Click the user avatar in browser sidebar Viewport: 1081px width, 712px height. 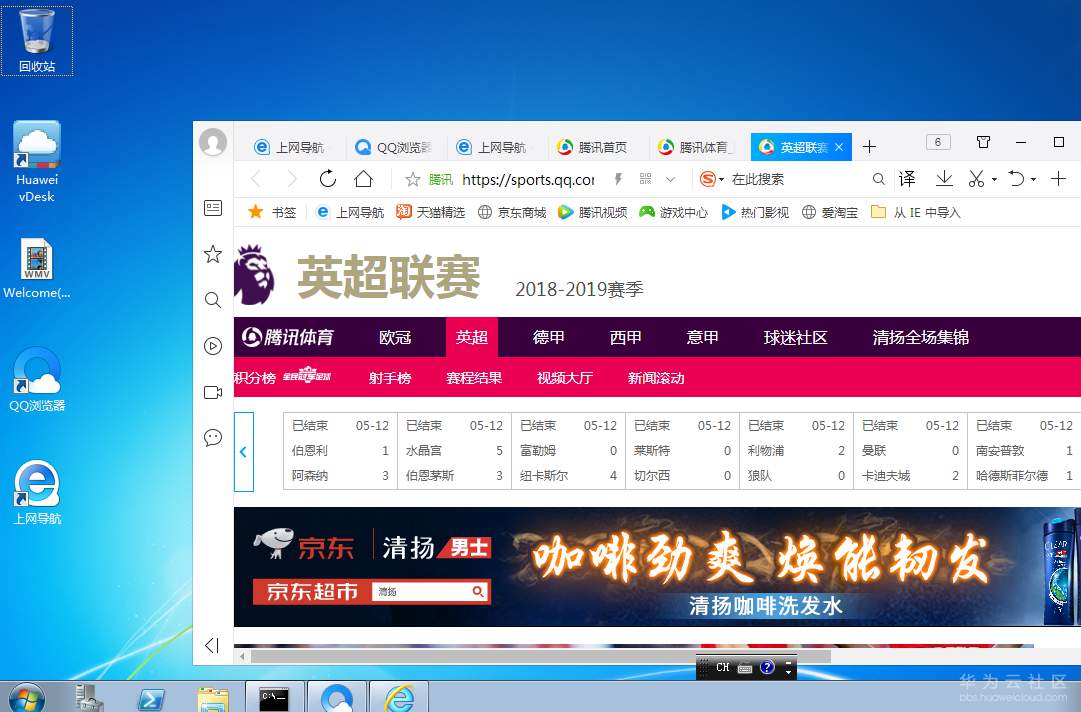tap(213, 143)
